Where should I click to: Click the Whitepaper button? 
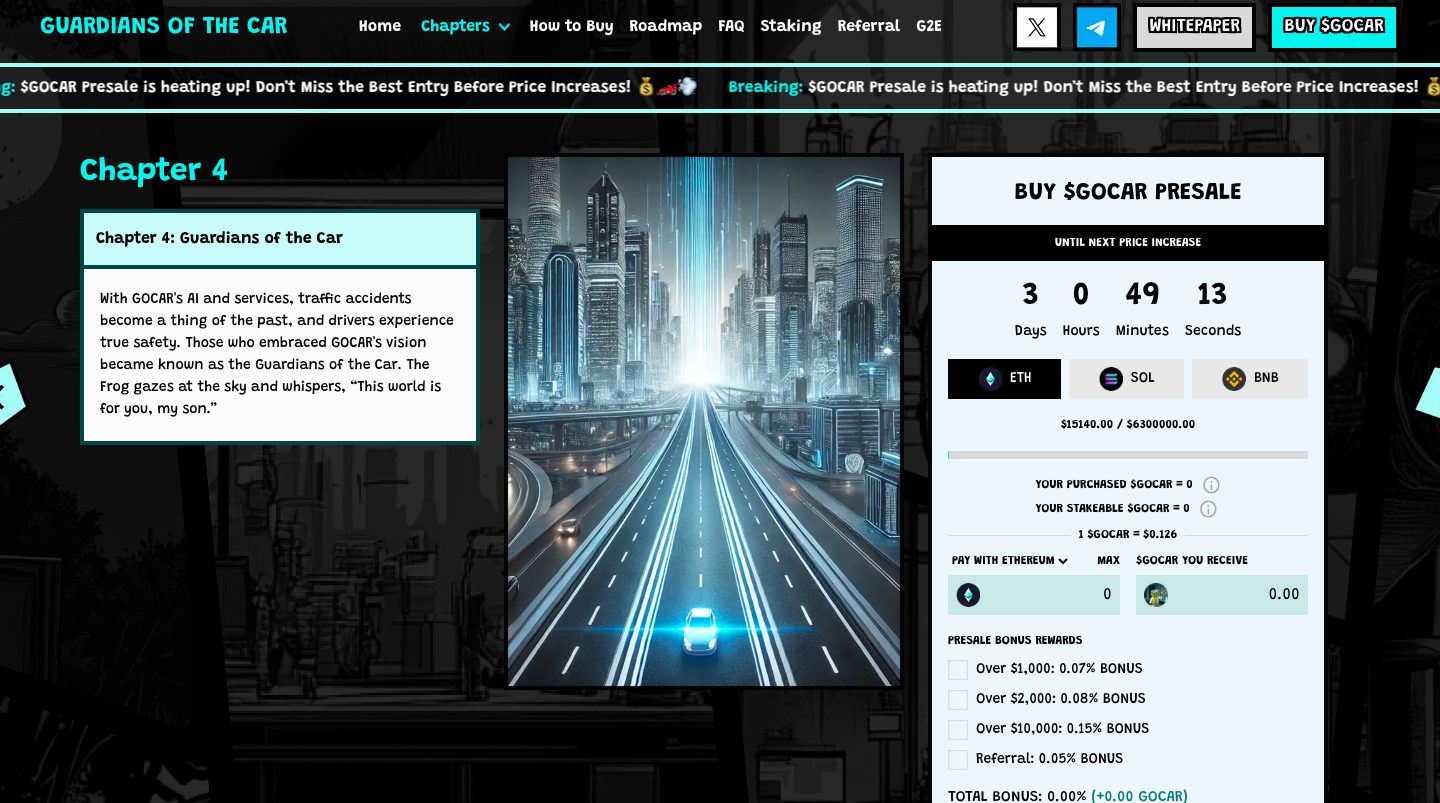click(1194, 27)
